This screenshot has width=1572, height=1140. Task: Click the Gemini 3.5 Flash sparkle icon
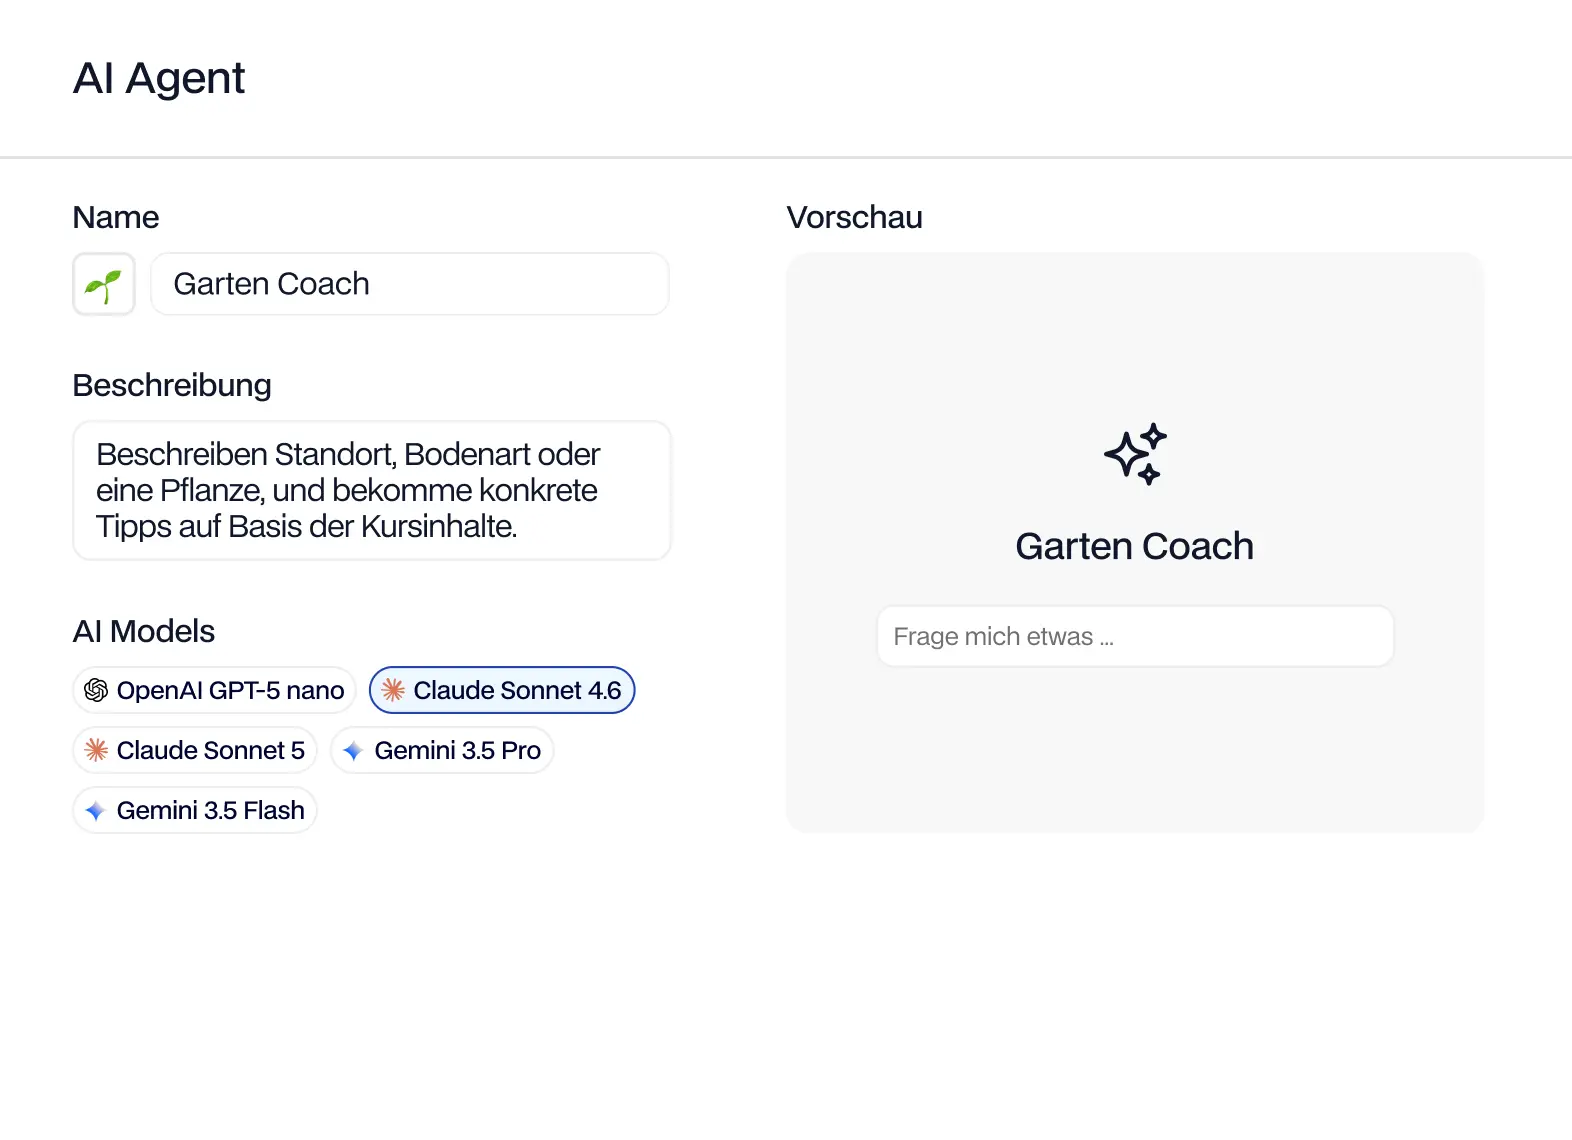tap(96, 811)
